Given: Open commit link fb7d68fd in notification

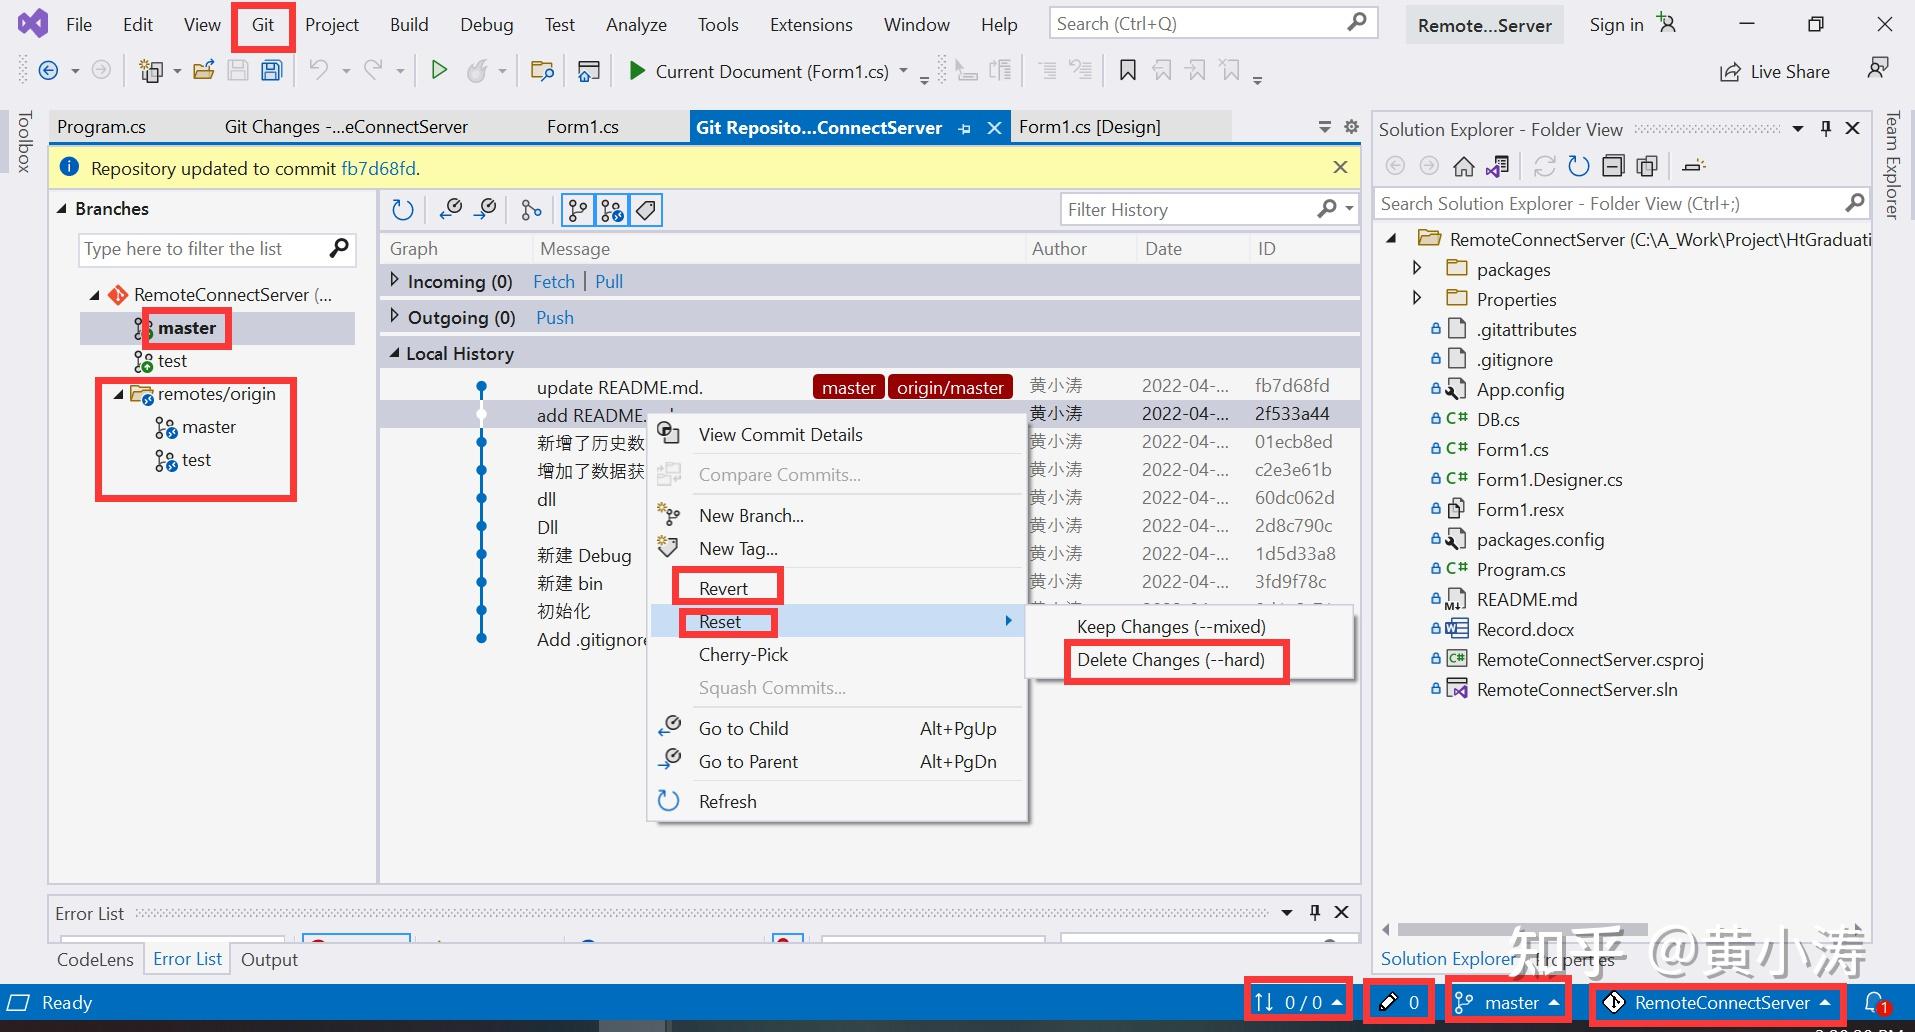Looking at the screenshot, I should click(378, 168).
